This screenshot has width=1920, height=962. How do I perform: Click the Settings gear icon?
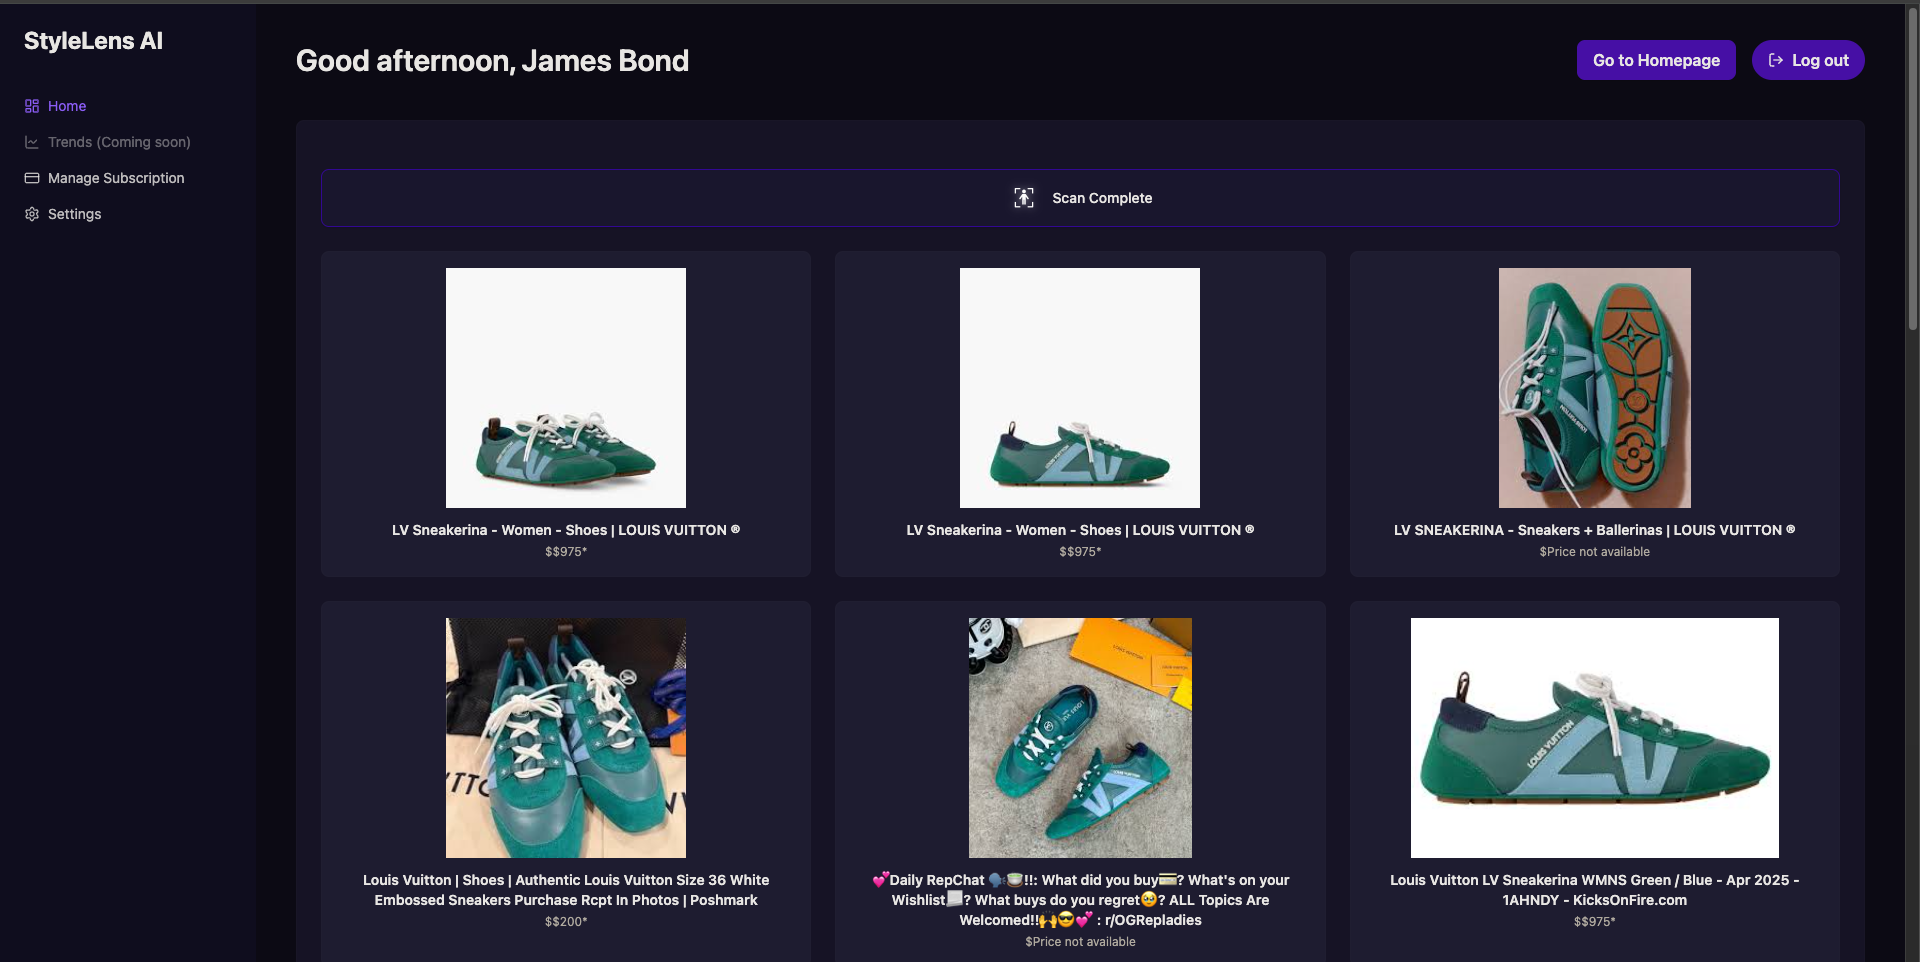tap(32, 214)
